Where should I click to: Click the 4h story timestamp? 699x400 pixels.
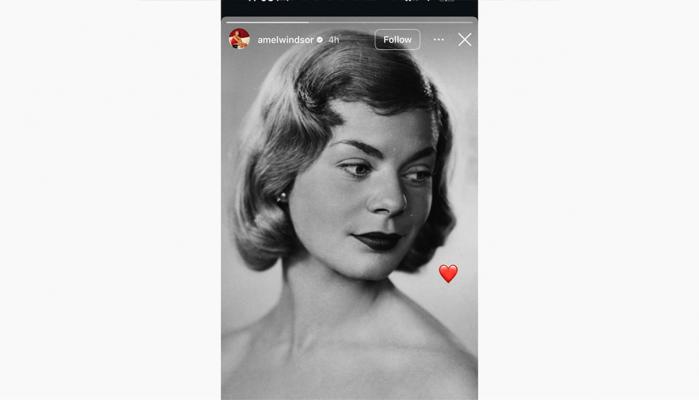pyautogui.click(x=334, y=40)
